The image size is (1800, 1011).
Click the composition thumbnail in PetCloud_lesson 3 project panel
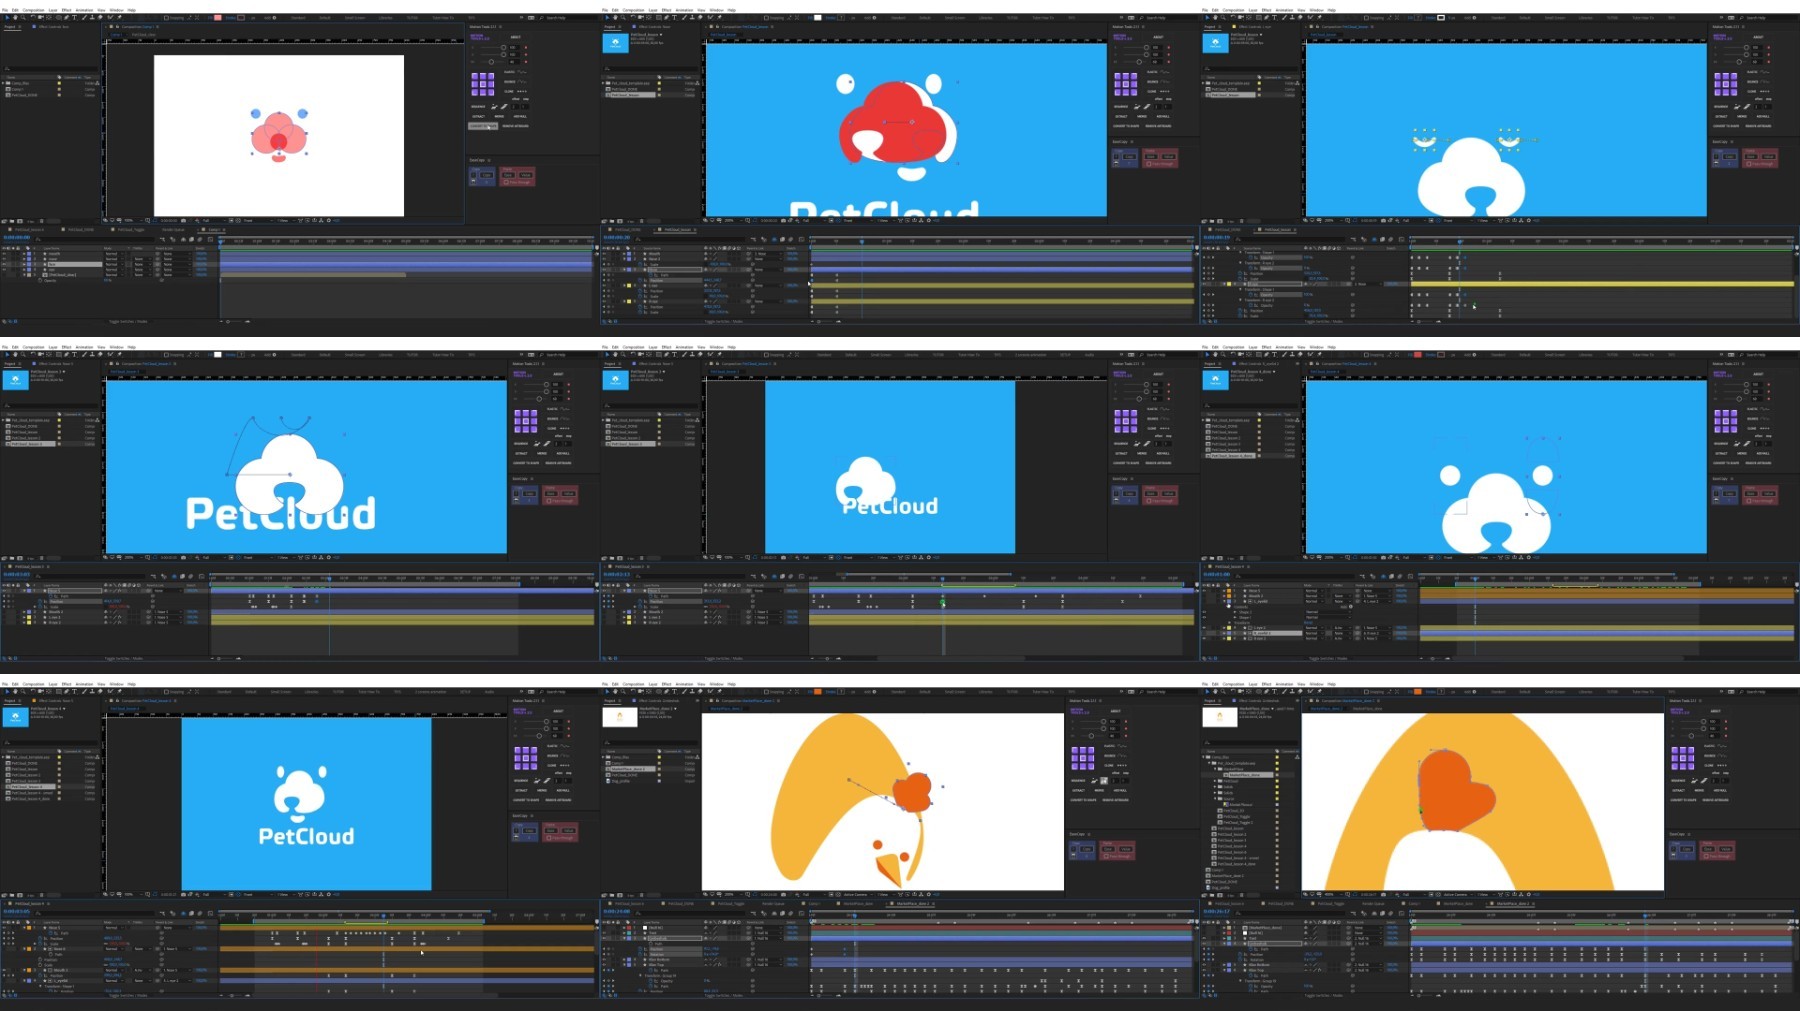(x=16, y=380)
